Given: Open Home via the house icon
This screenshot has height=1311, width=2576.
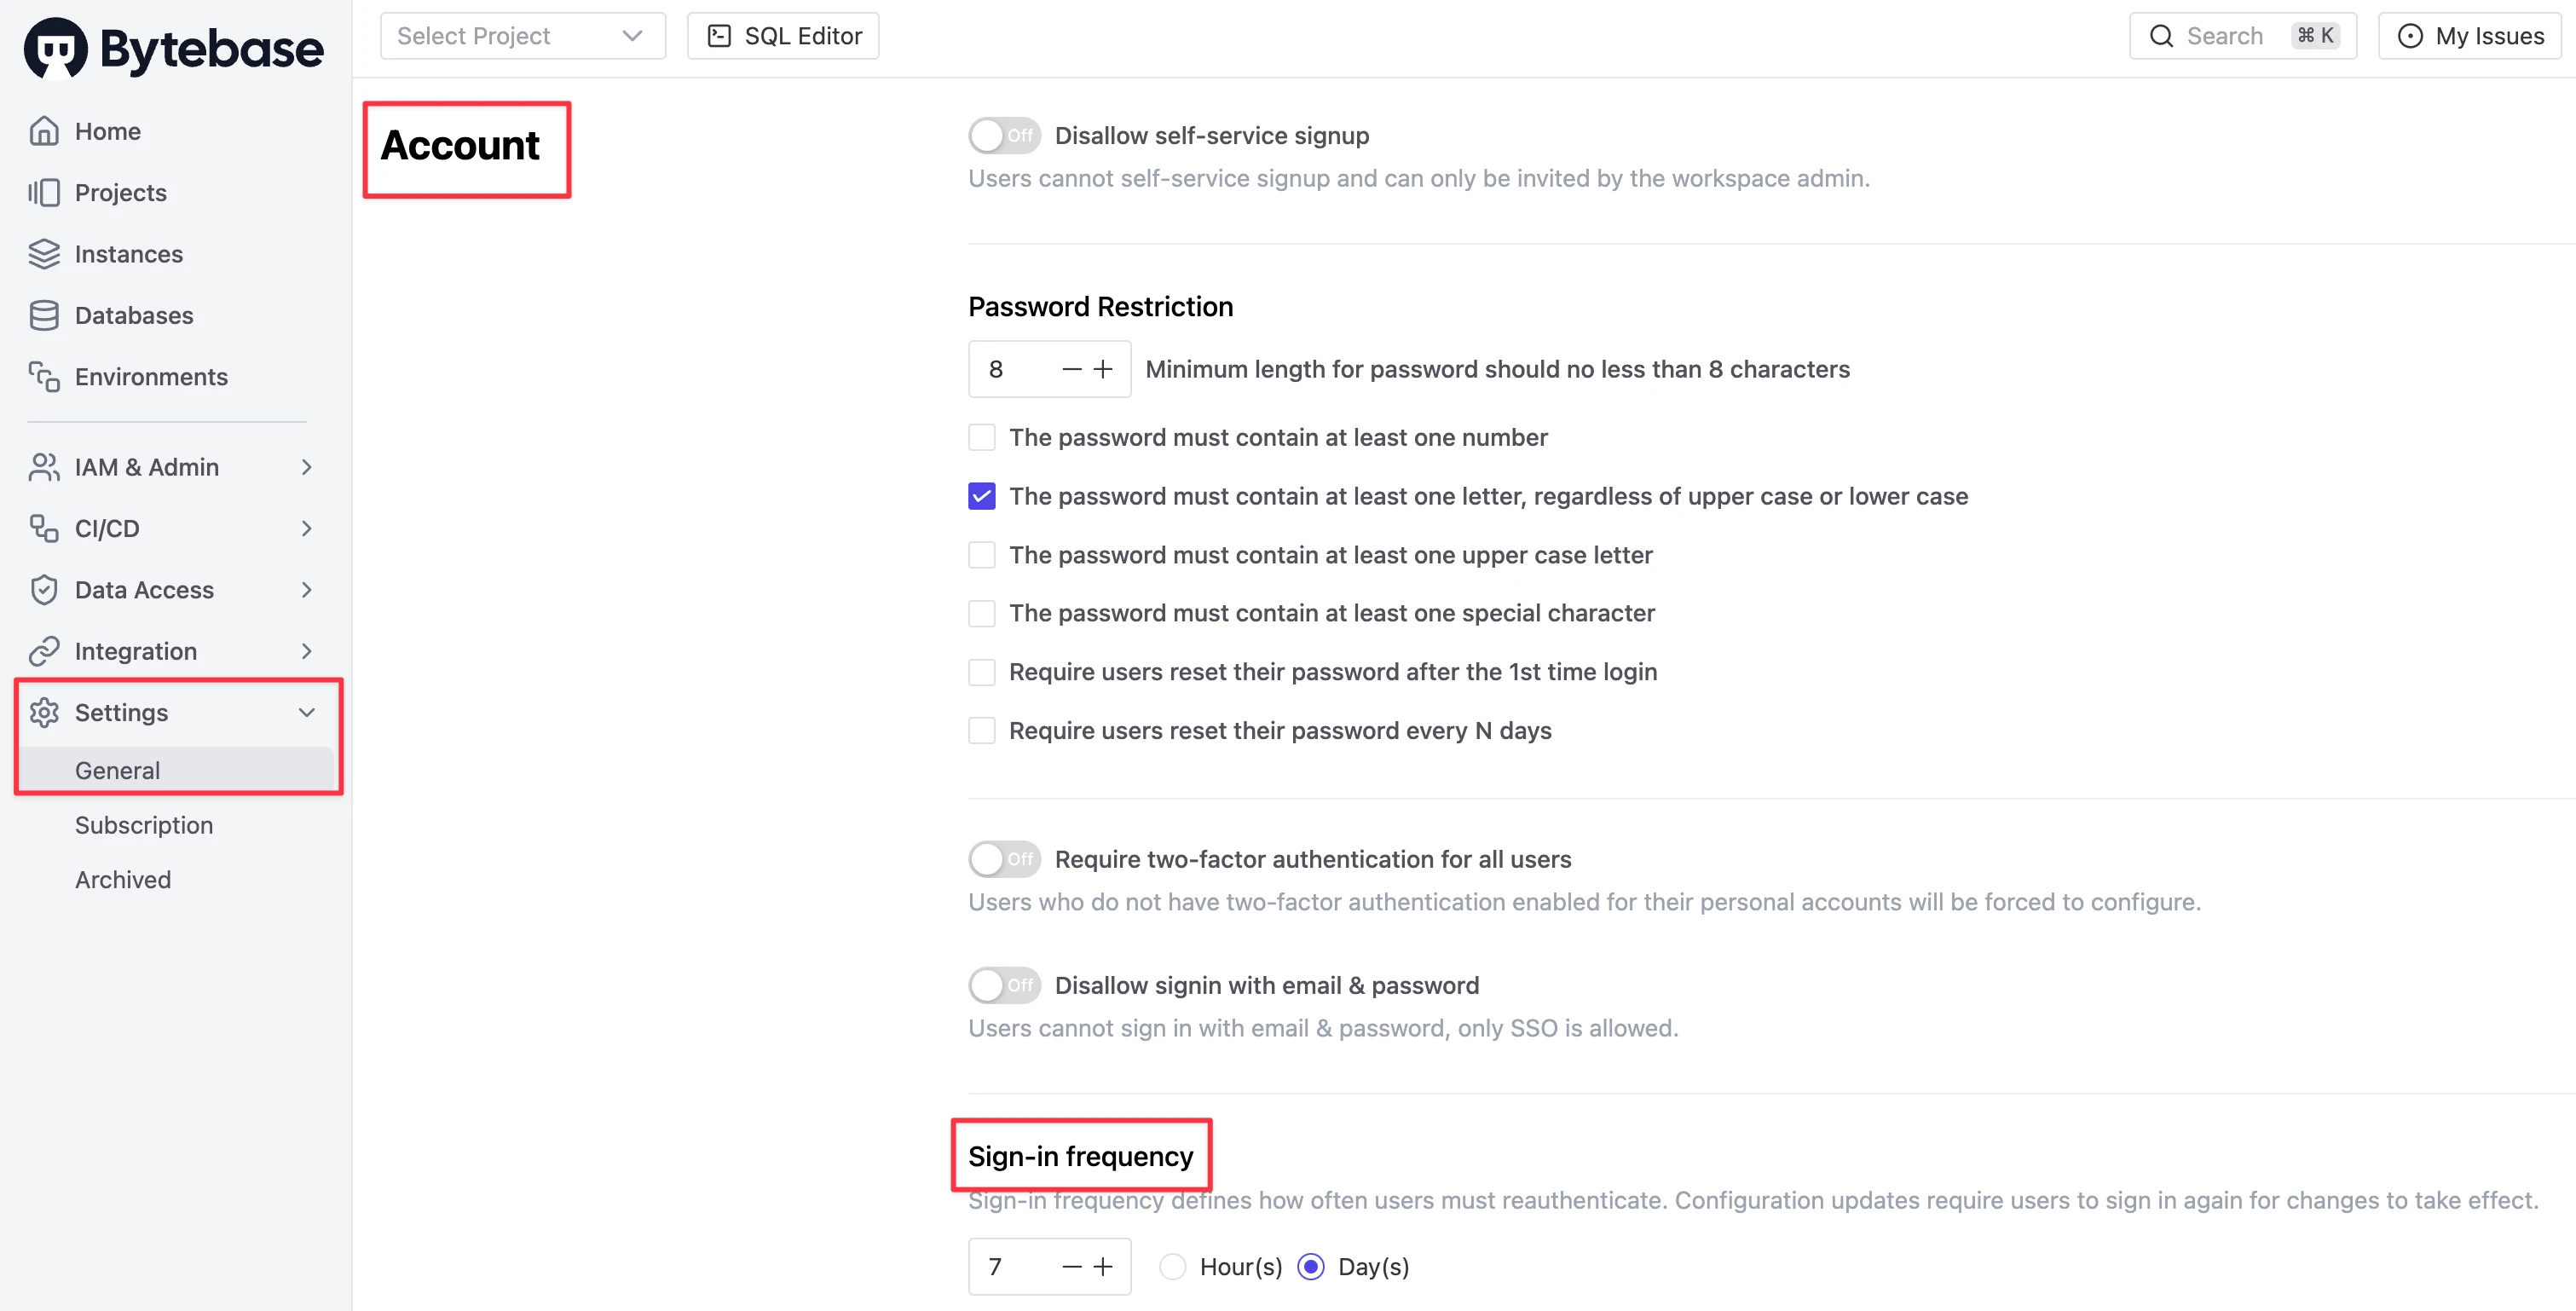Looking at the screenshot, I should [x=44, y=131].
